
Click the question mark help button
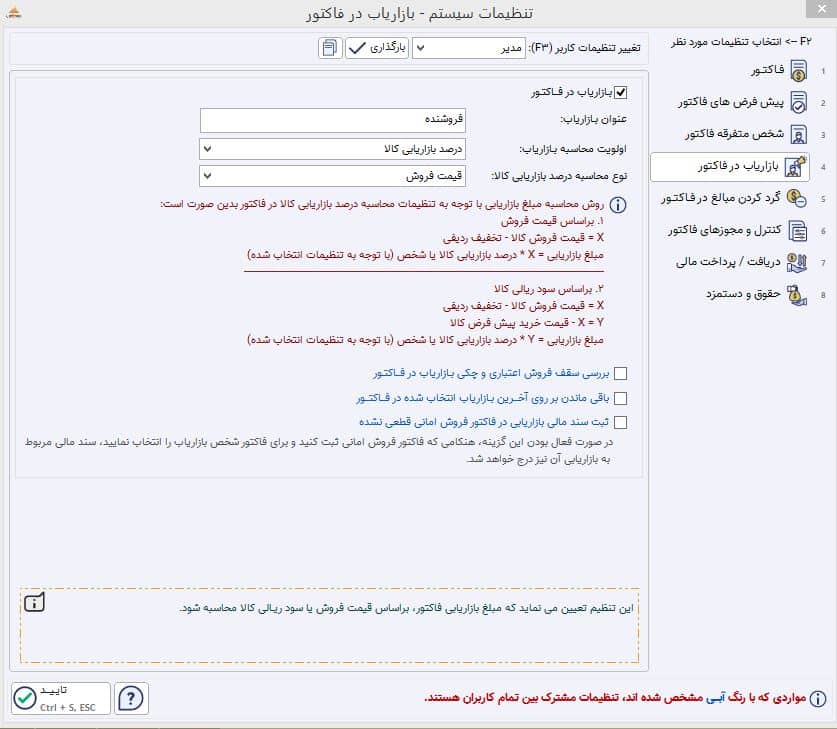tap(131, 698)
